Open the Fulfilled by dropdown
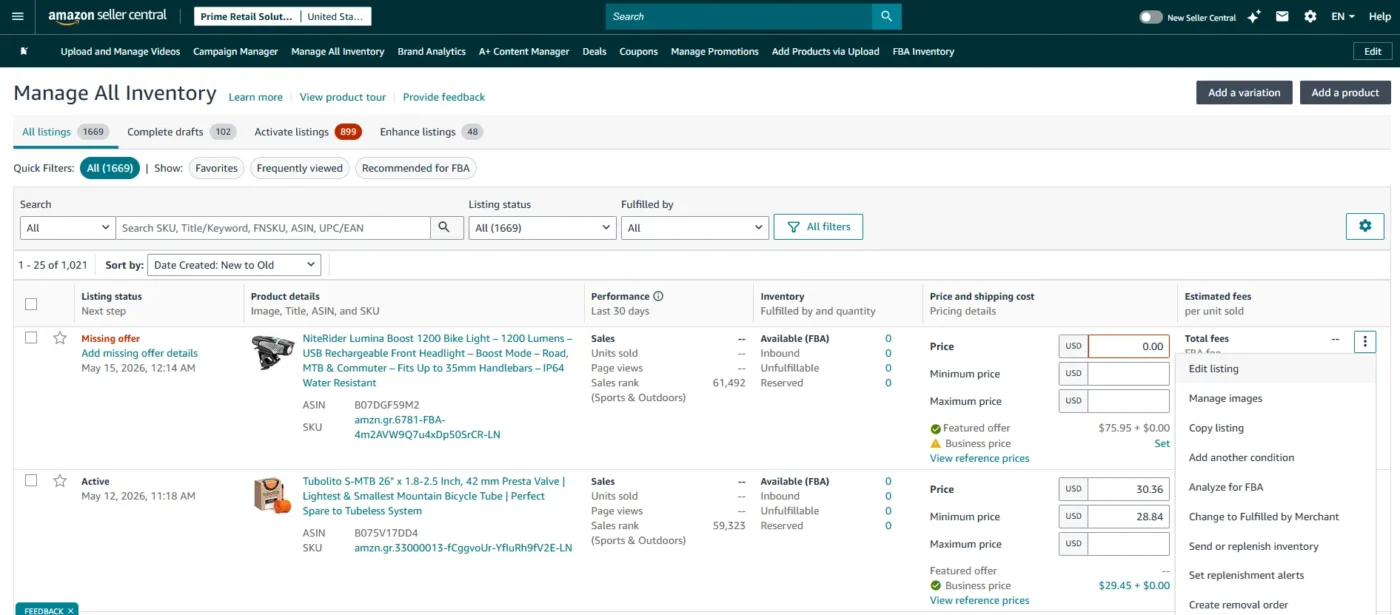The height and width of the screenshot is (615, 1400). (694, 228)
